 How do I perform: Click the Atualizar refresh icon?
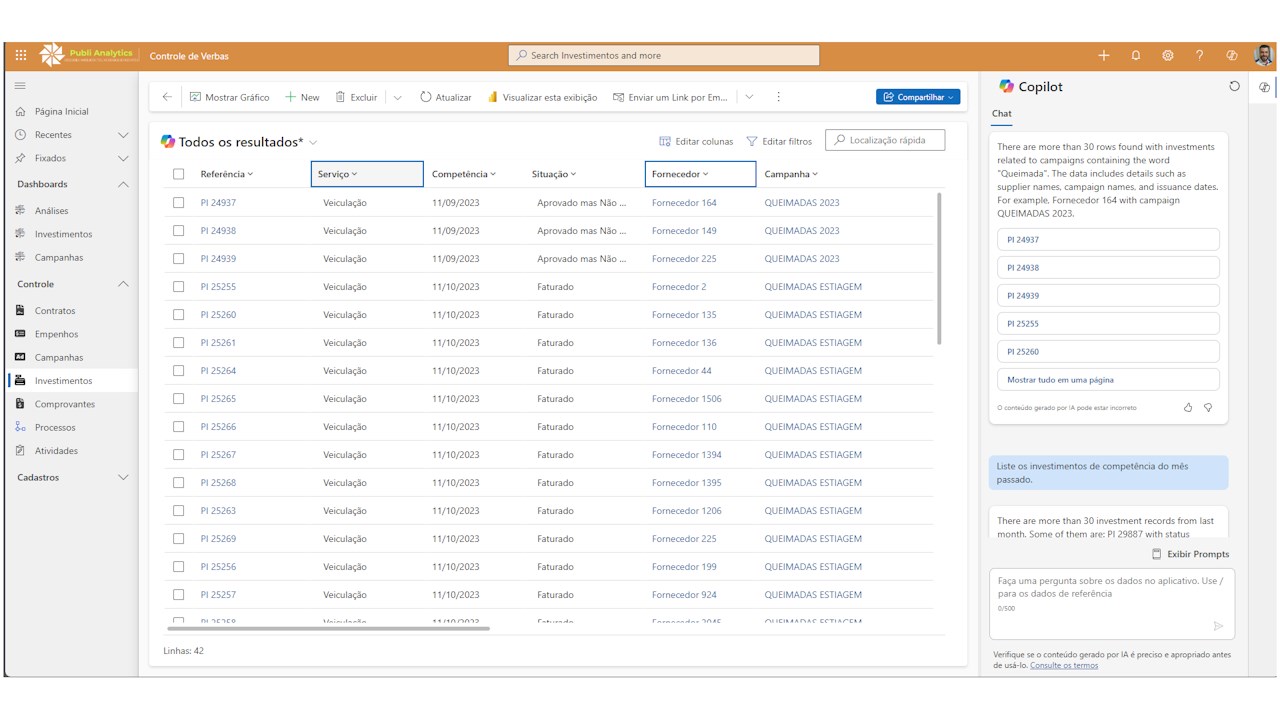(x=425, y=97)
